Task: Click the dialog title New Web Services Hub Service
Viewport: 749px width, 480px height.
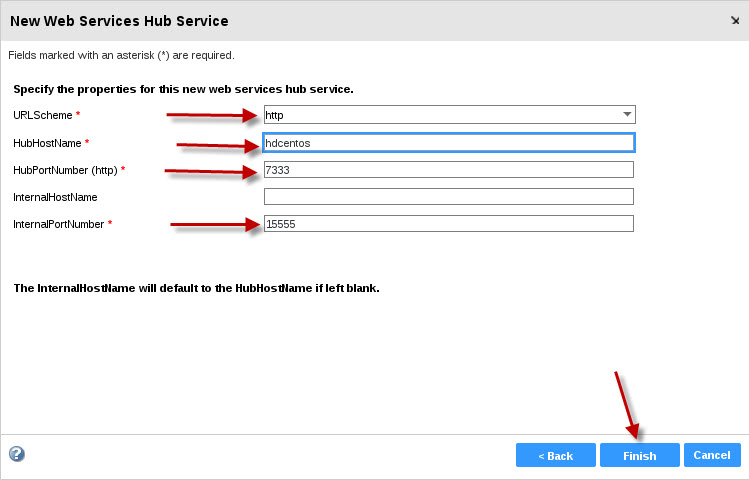Action: [x=119, y=21]
